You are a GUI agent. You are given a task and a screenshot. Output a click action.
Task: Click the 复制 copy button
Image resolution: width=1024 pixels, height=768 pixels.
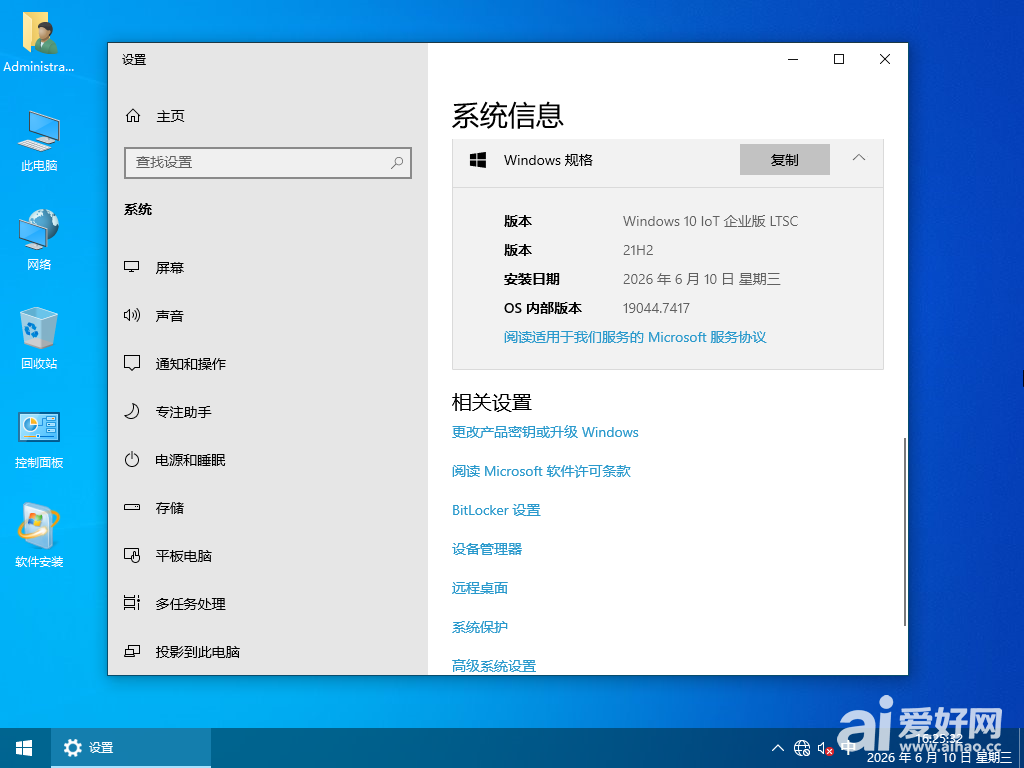point(784,160)
